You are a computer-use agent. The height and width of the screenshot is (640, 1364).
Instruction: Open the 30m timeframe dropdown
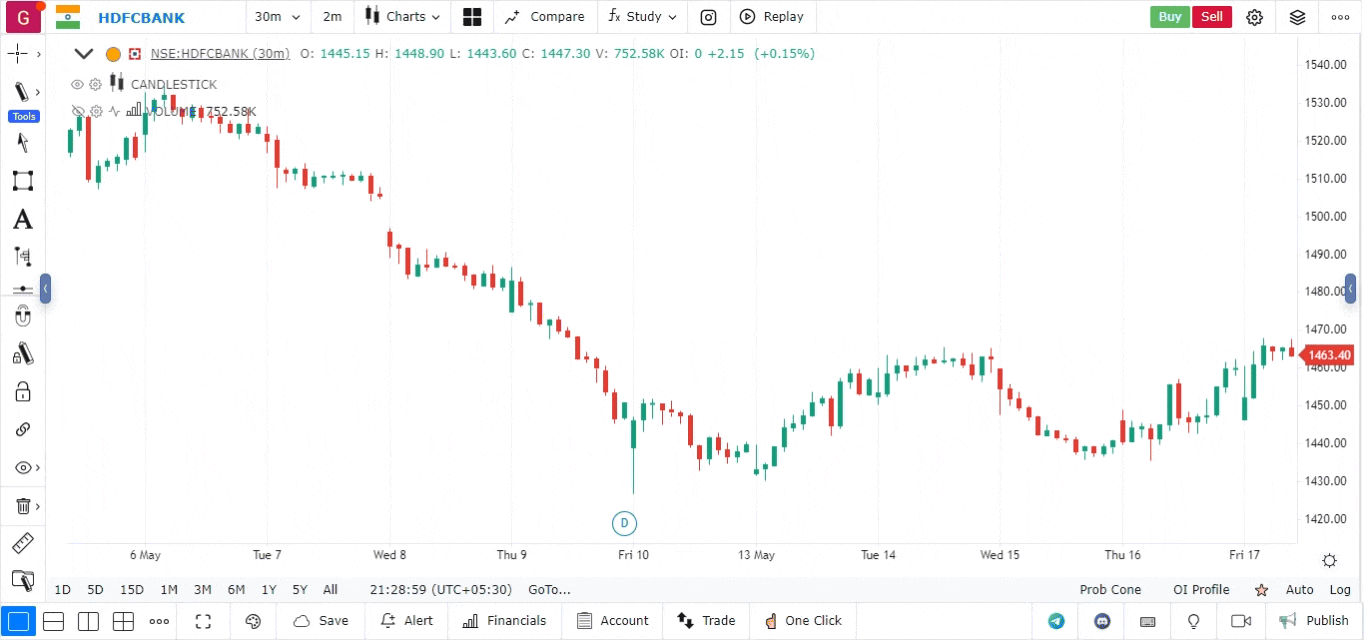point(277,17)
